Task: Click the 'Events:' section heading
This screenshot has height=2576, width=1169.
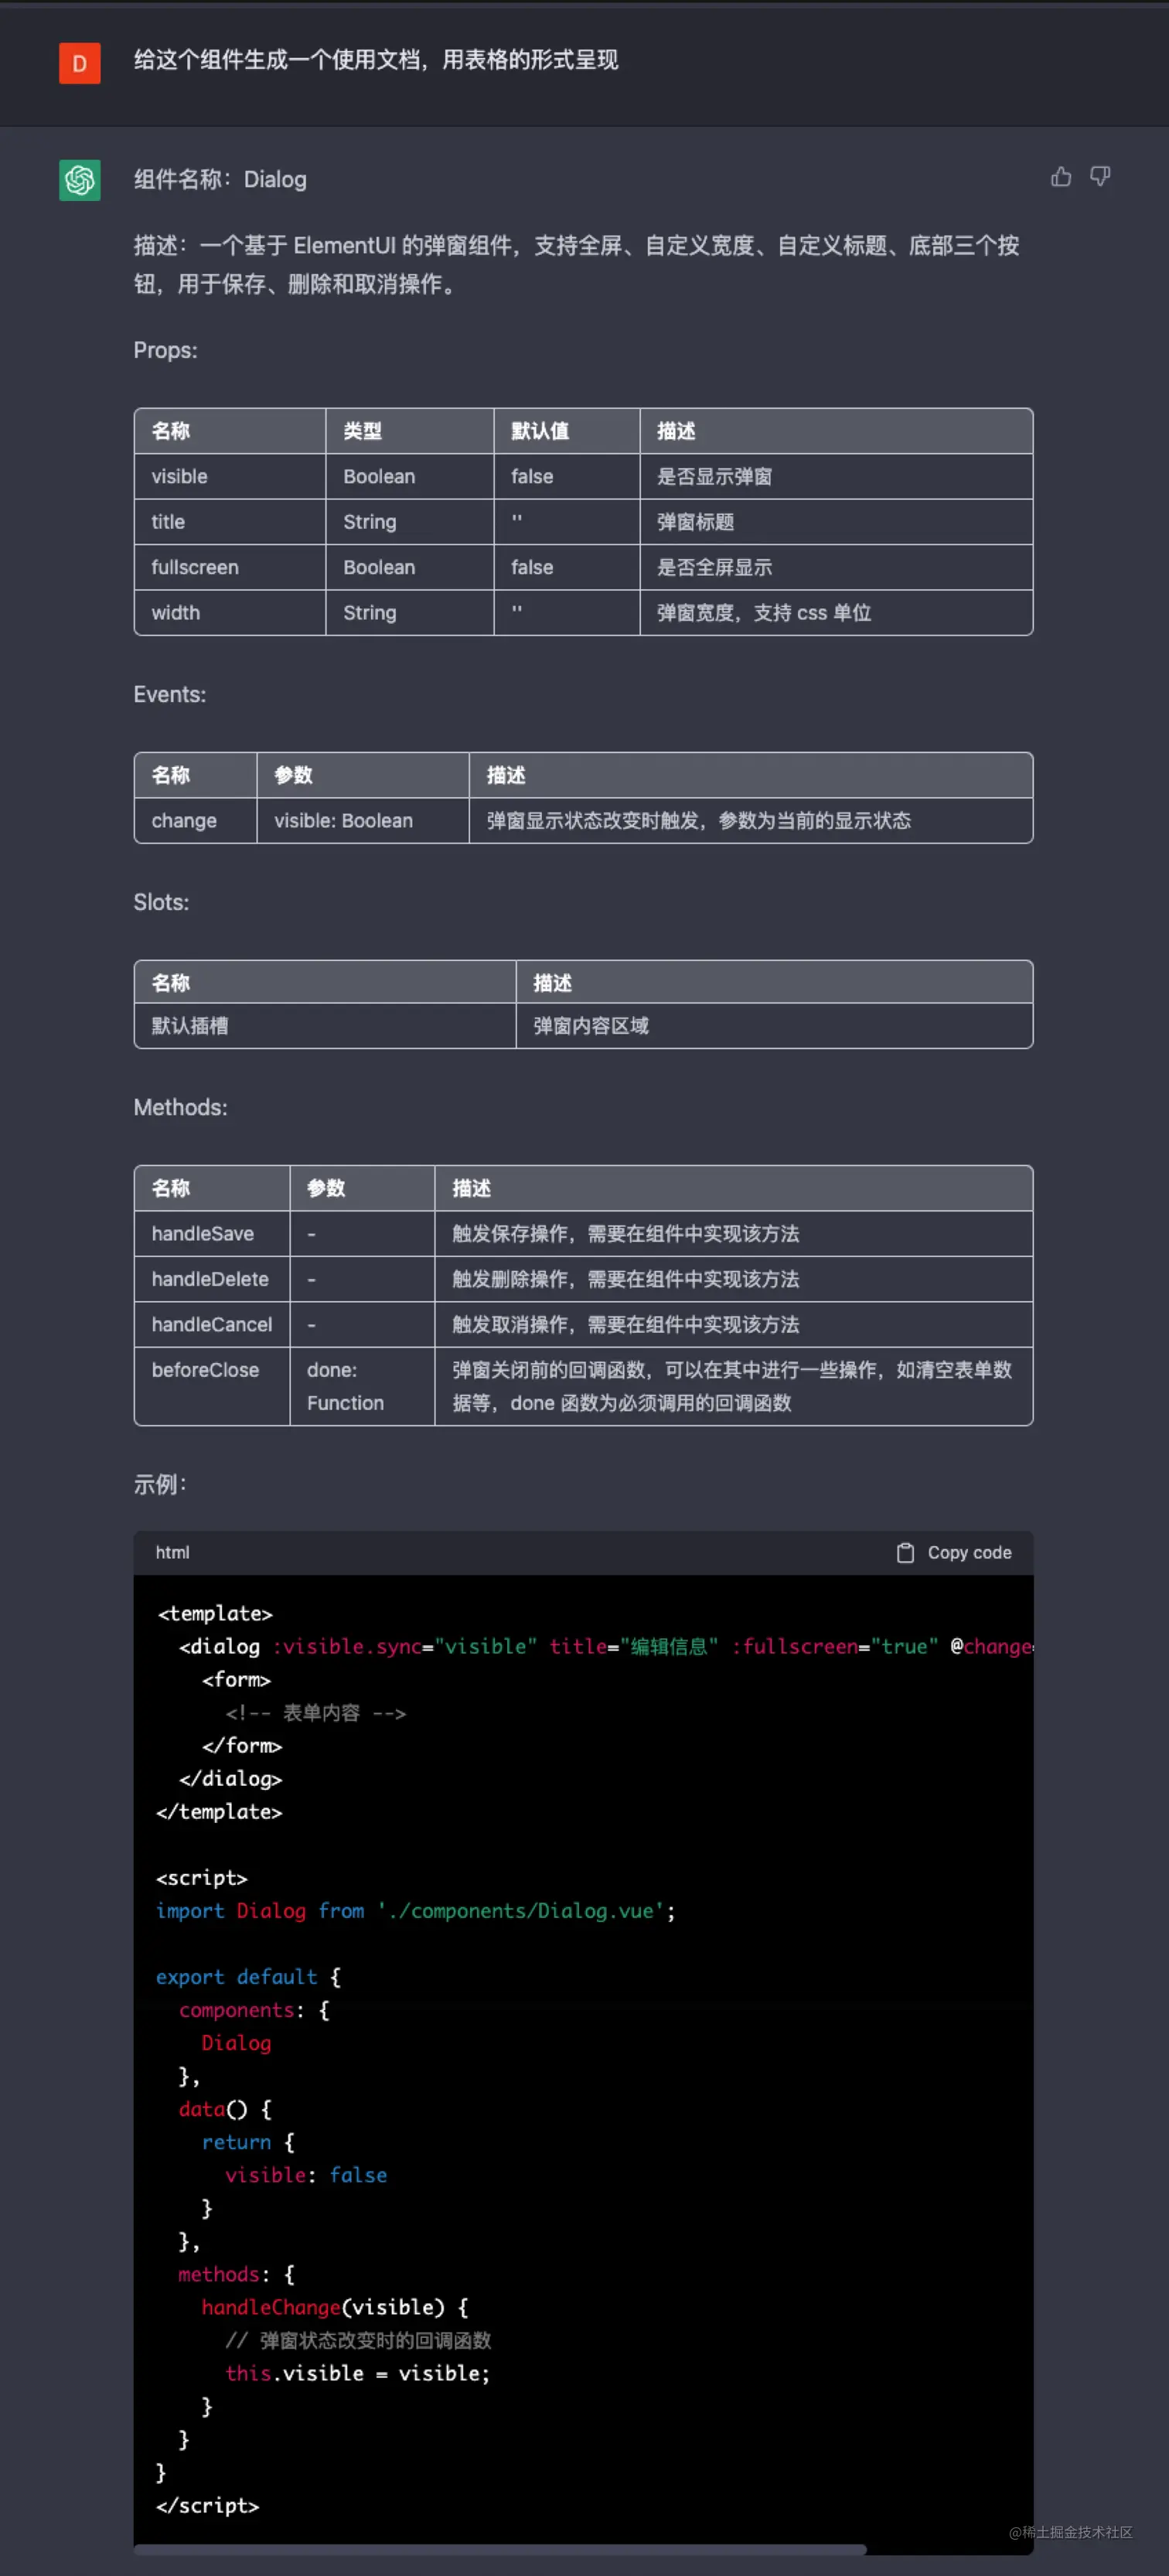Action: point(170,694)
